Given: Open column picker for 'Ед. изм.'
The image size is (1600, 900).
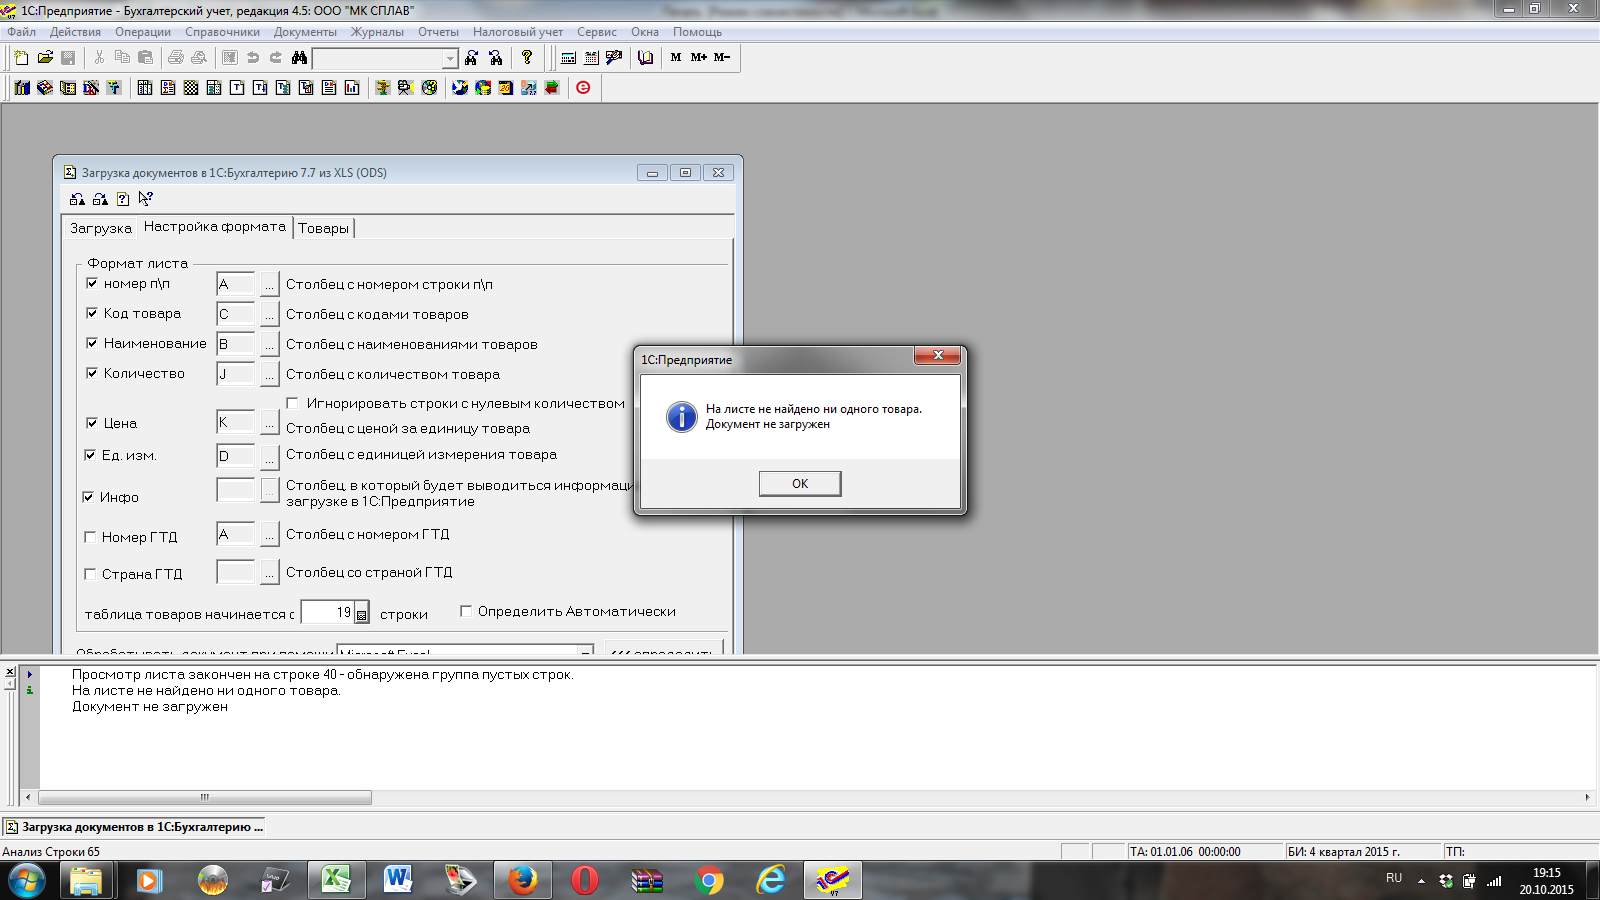Looking at the screenshot, I should (269, 457).
